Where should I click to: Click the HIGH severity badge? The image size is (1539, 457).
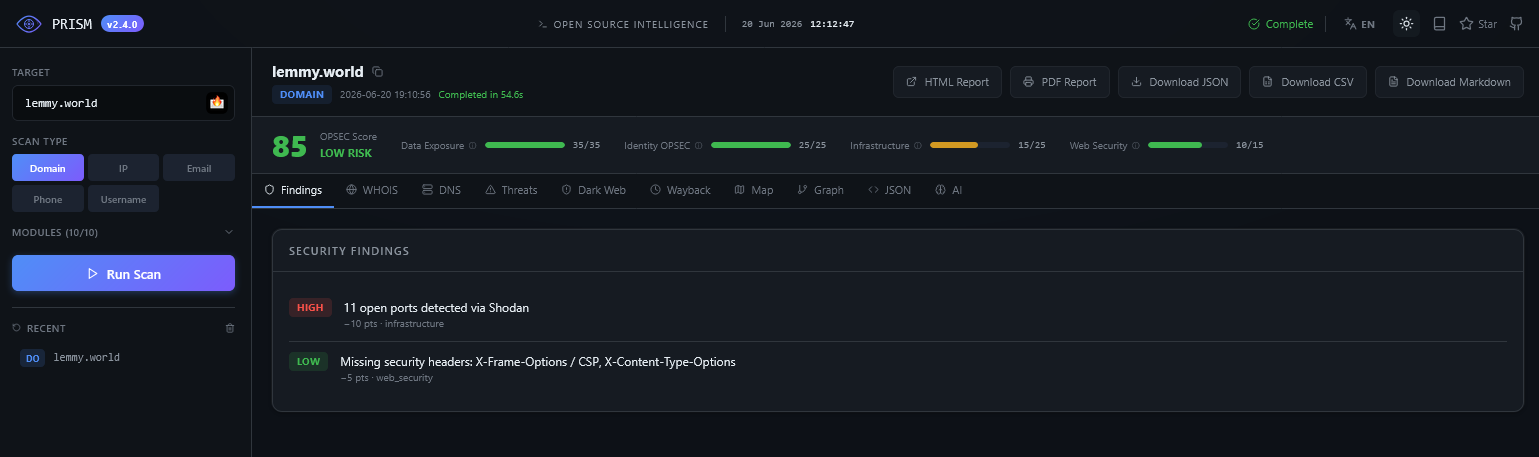point(310,308)
